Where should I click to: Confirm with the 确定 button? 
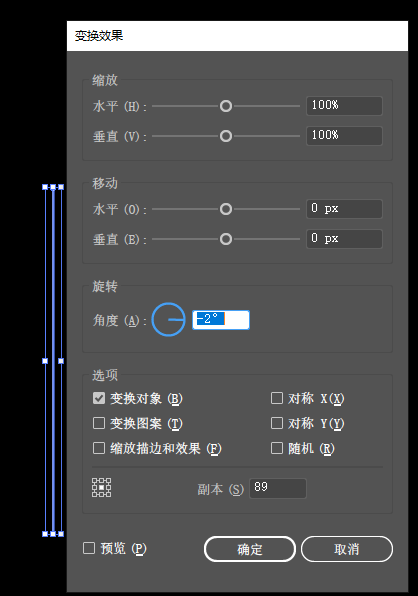(250, 549)
